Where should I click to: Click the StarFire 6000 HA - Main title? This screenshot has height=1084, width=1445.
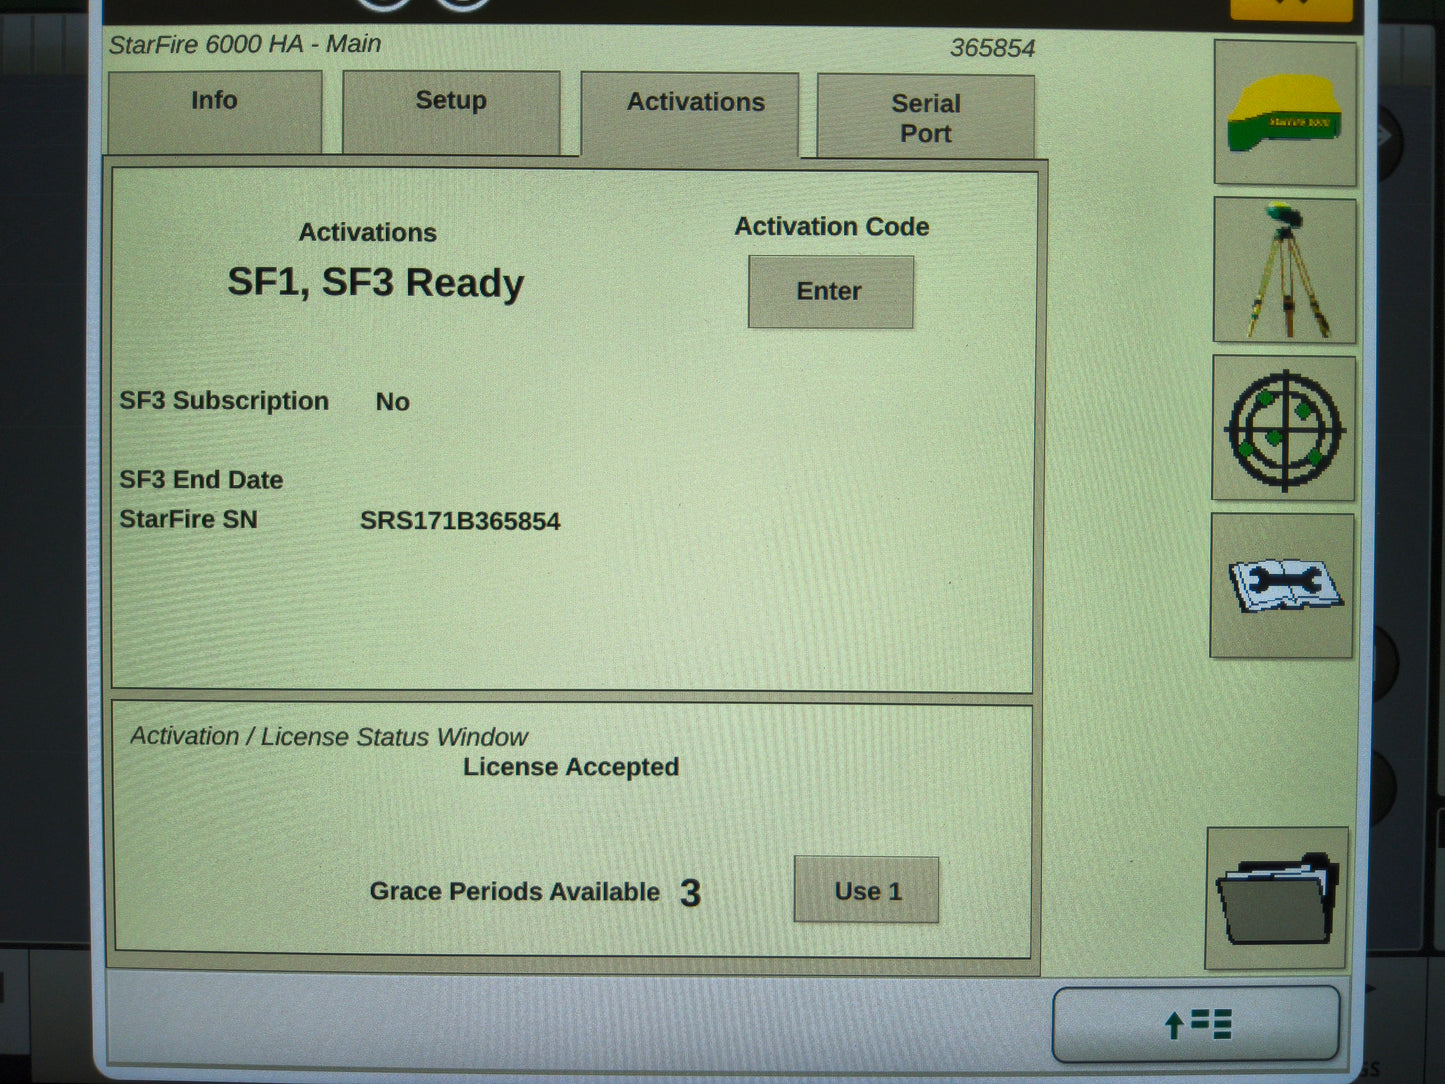coord(245,44)
